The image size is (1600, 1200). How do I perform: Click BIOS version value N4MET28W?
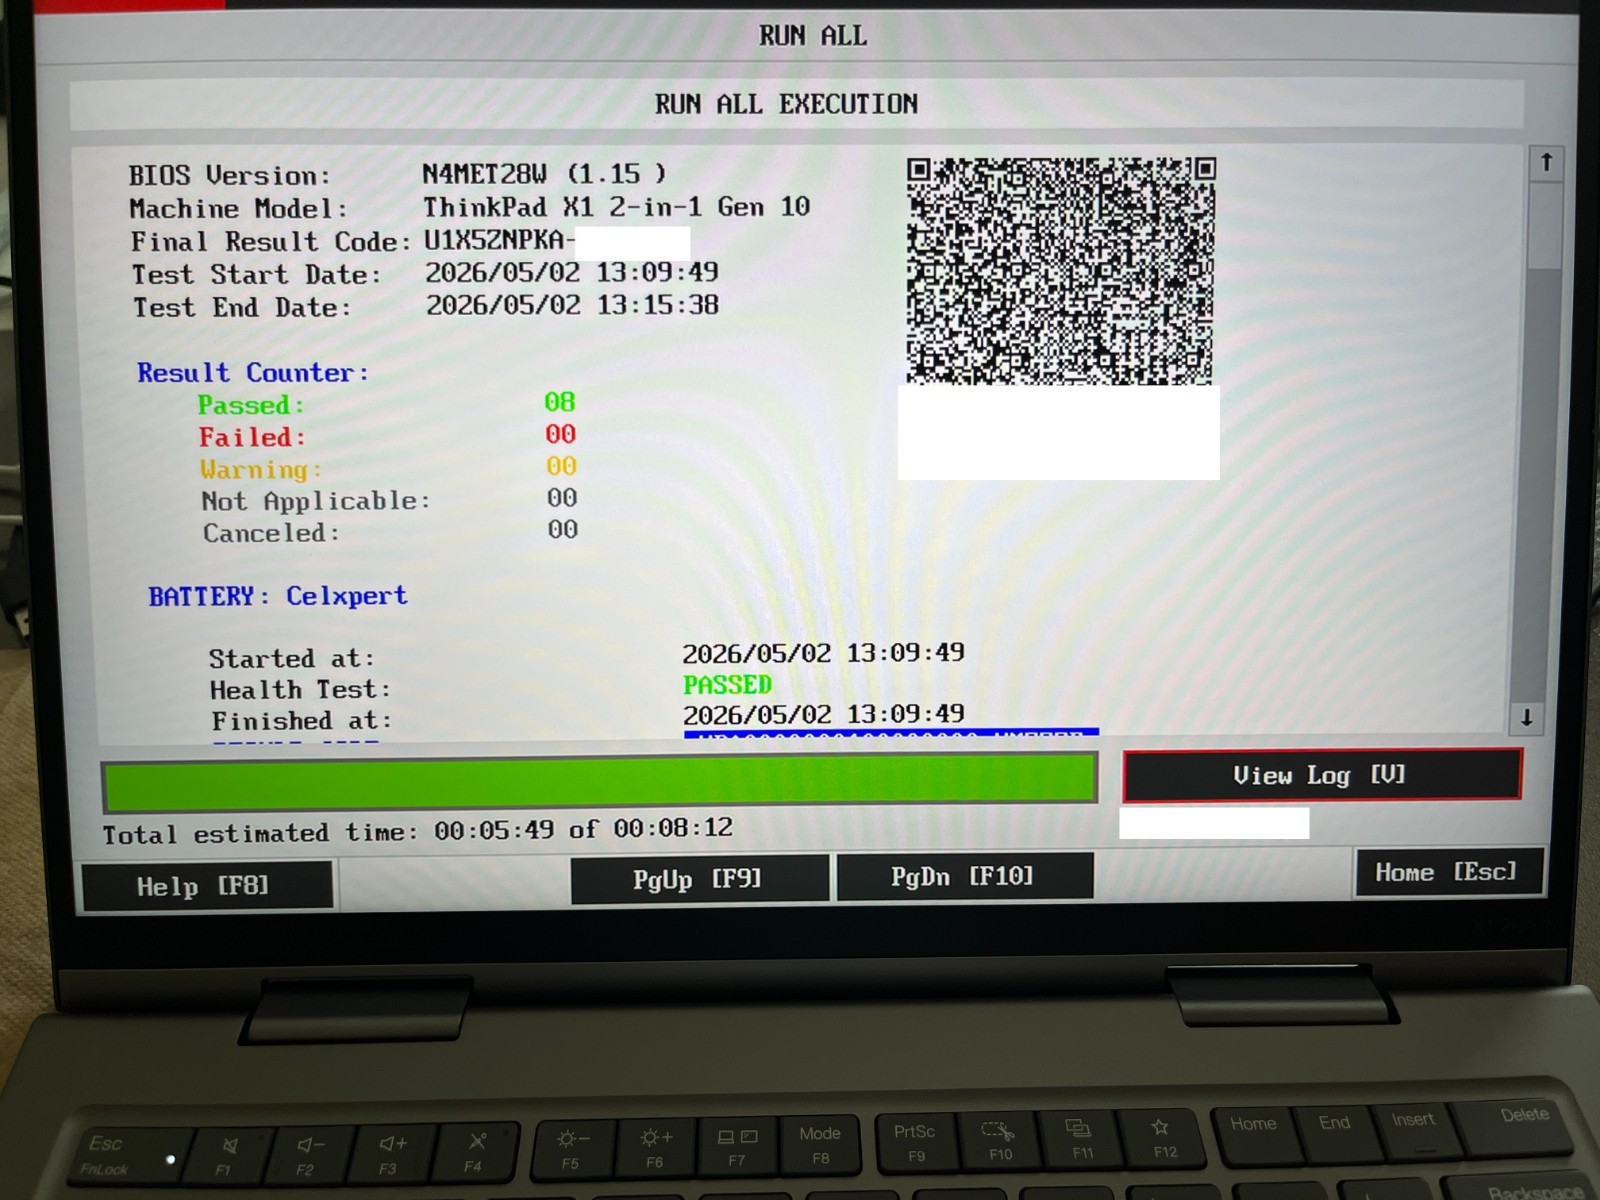(x=484, y=174)
